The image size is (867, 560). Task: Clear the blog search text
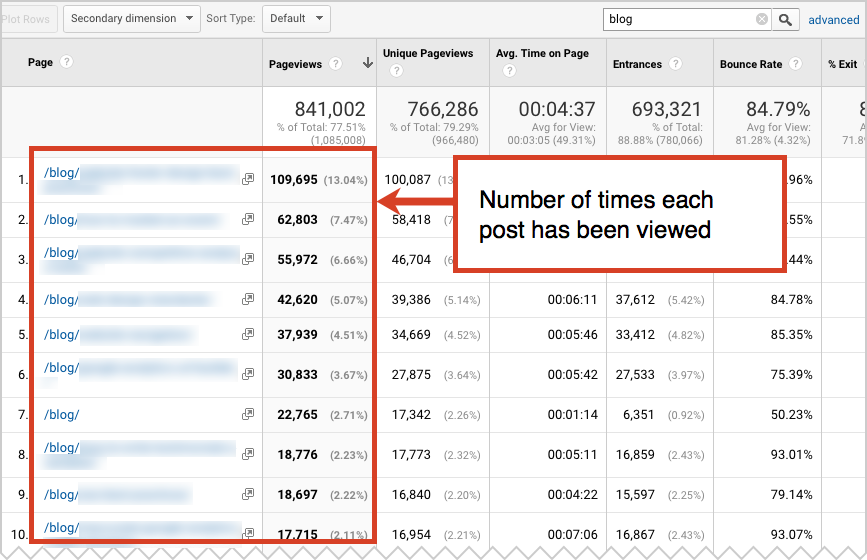click(x=762, y=19)
